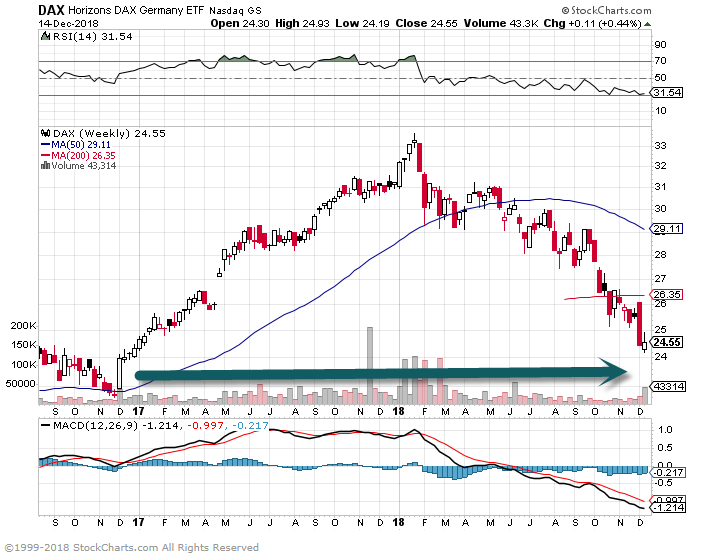The height and width of the screenshot is (557, 714).
Task: Click the 32 price axis label
Action: tap(660, 166)
